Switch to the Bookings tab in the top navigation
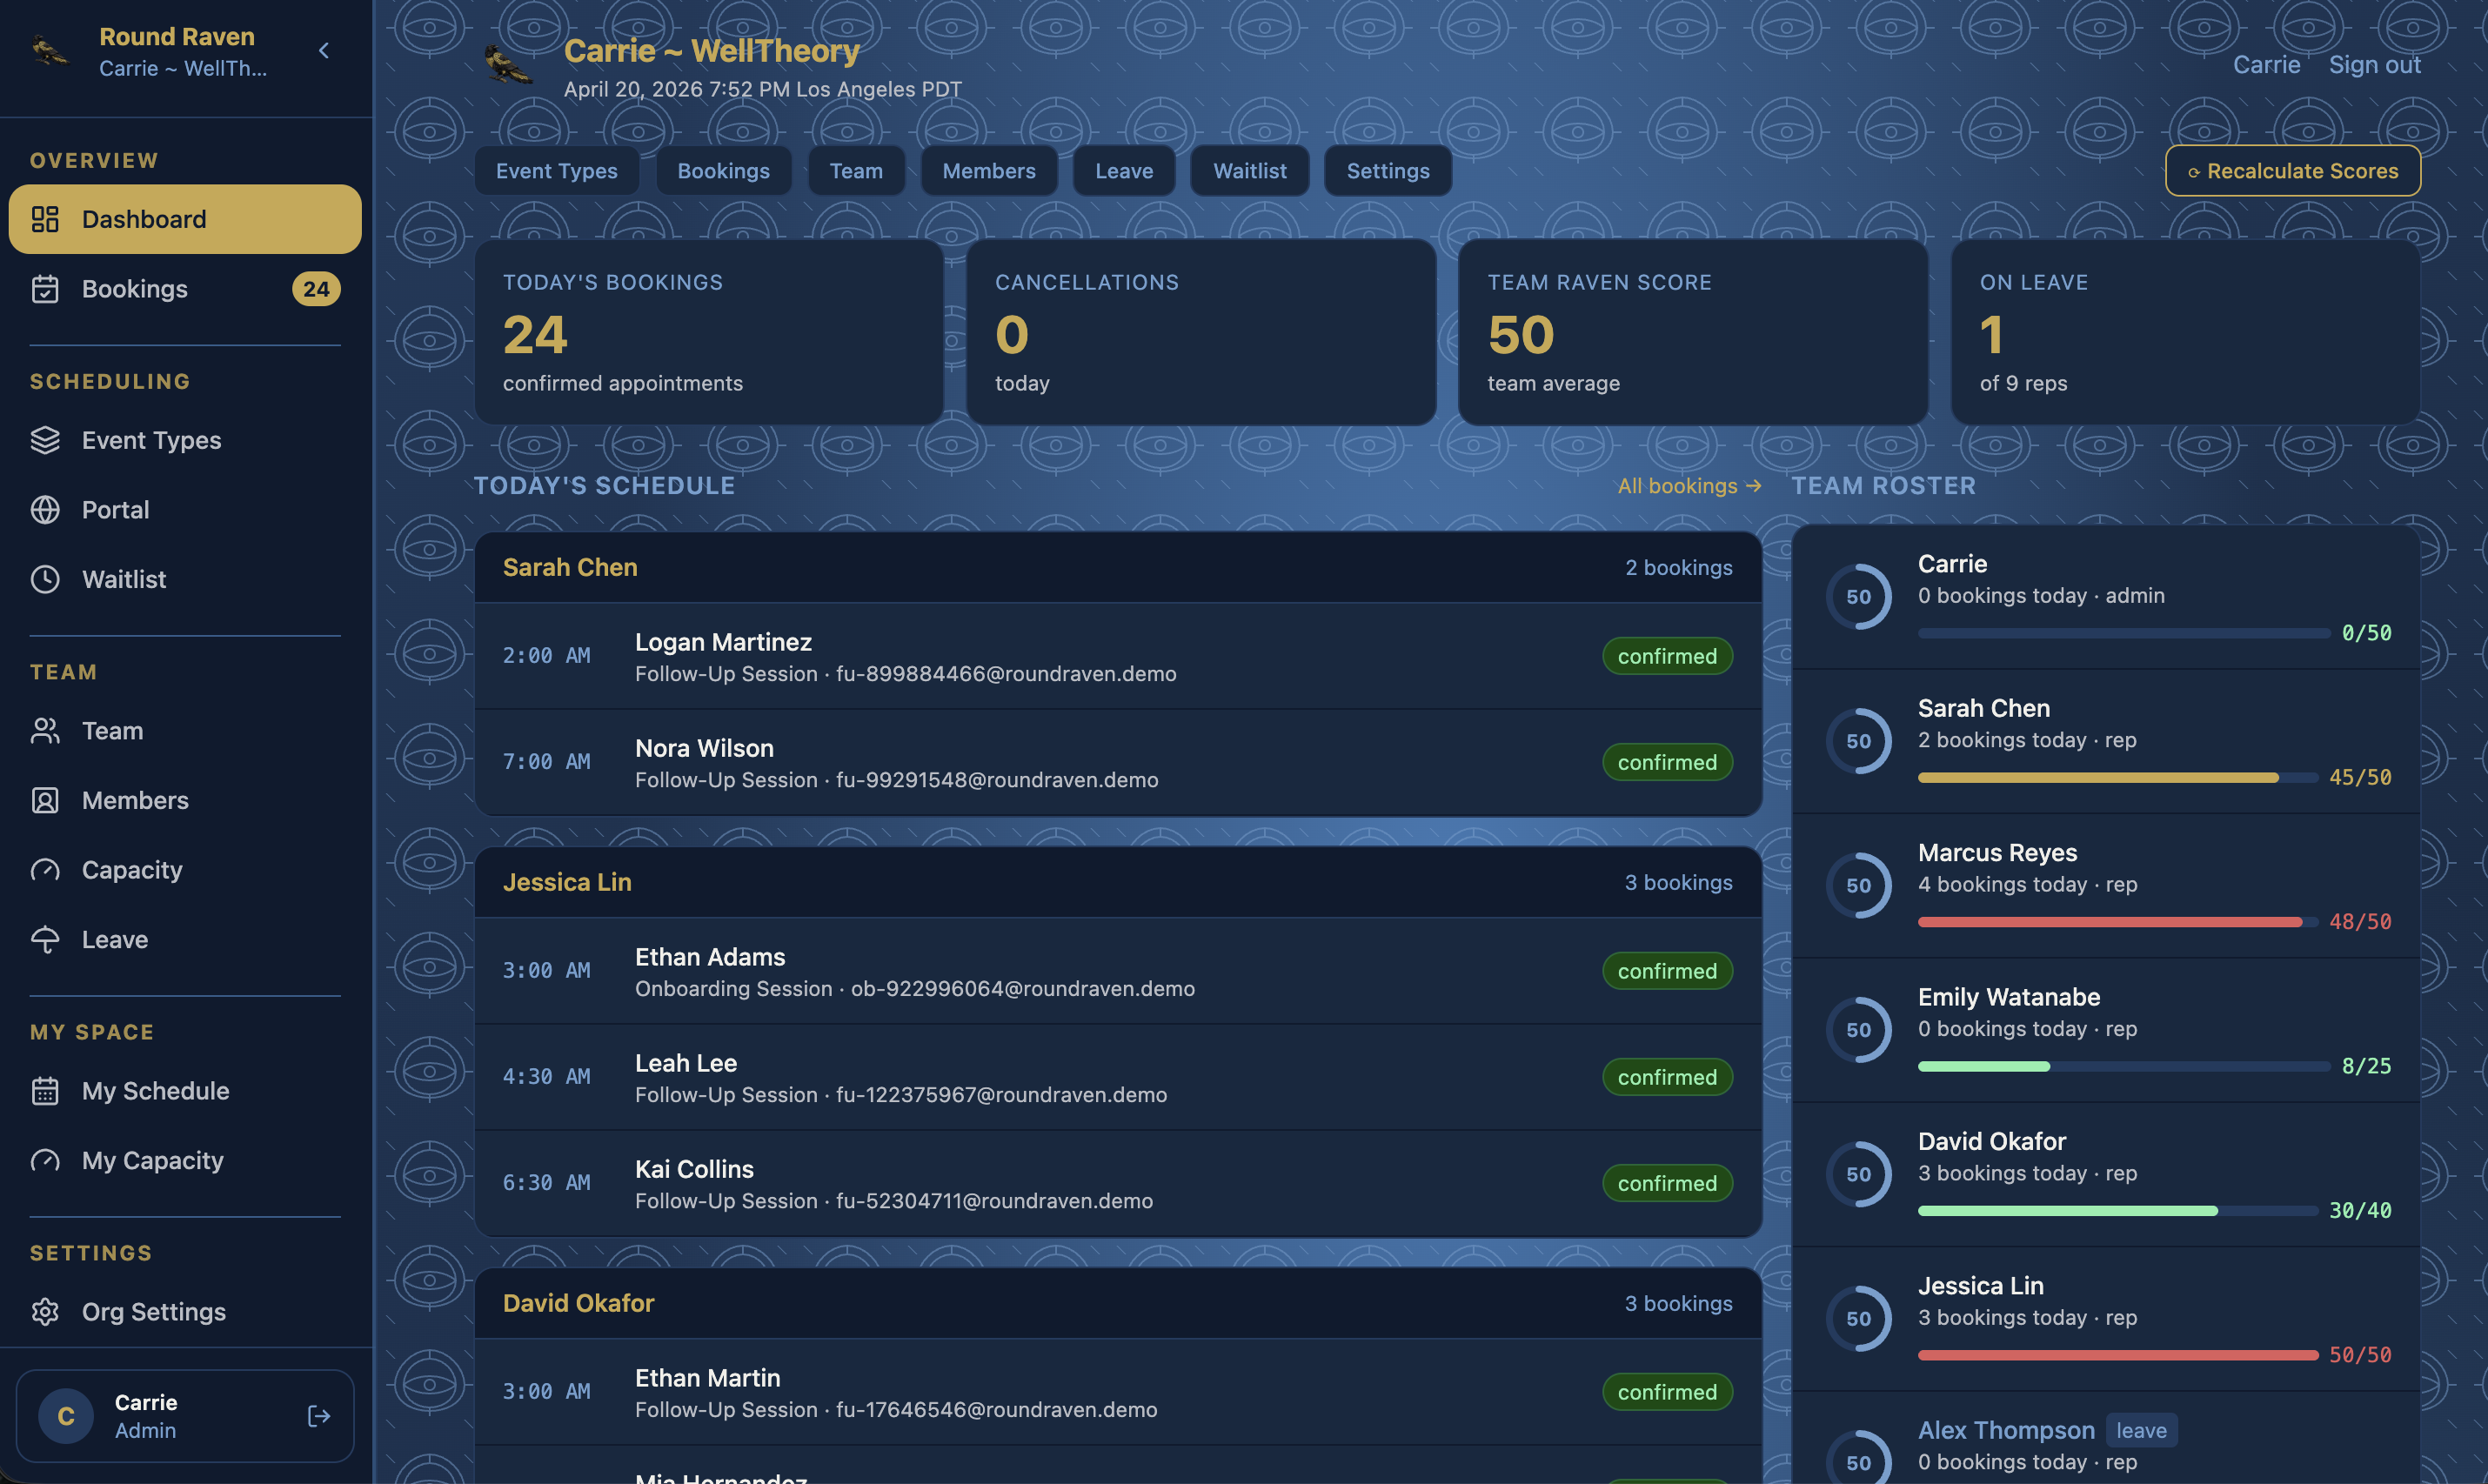 [724, 171]
